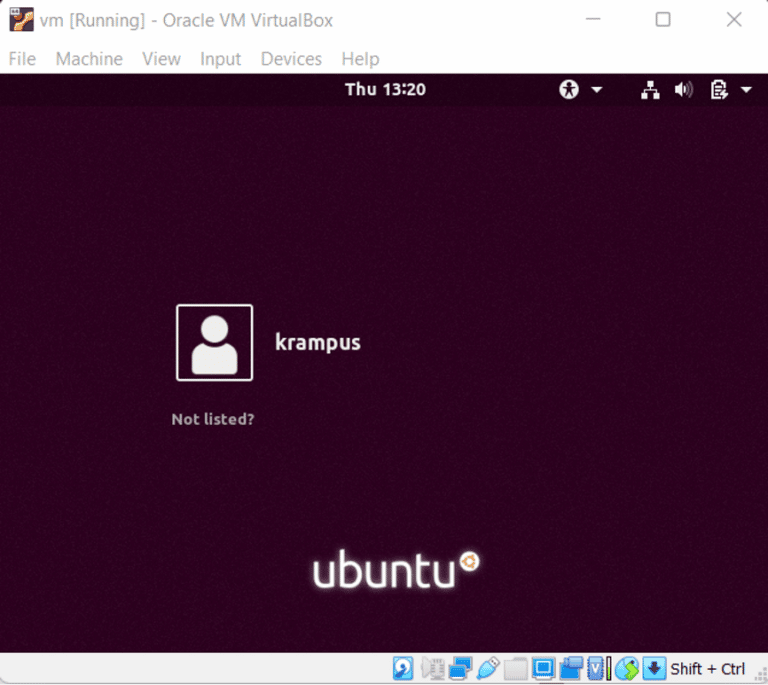The height and width of the screenshot is (685, 768).
Task: Open Ubuntu accessibility menu person icon
Action: pos(570,90)
